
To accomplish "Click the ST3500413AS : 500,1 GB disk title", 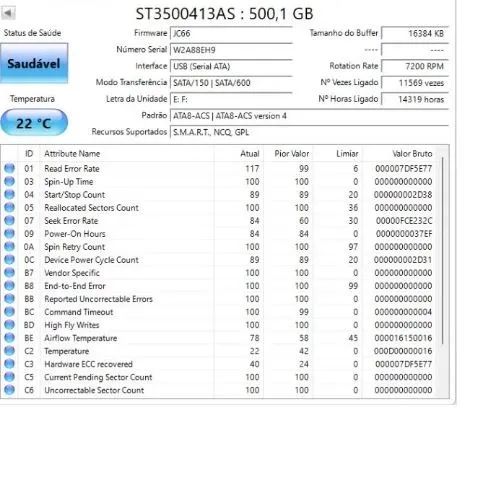I will [224, 14].
